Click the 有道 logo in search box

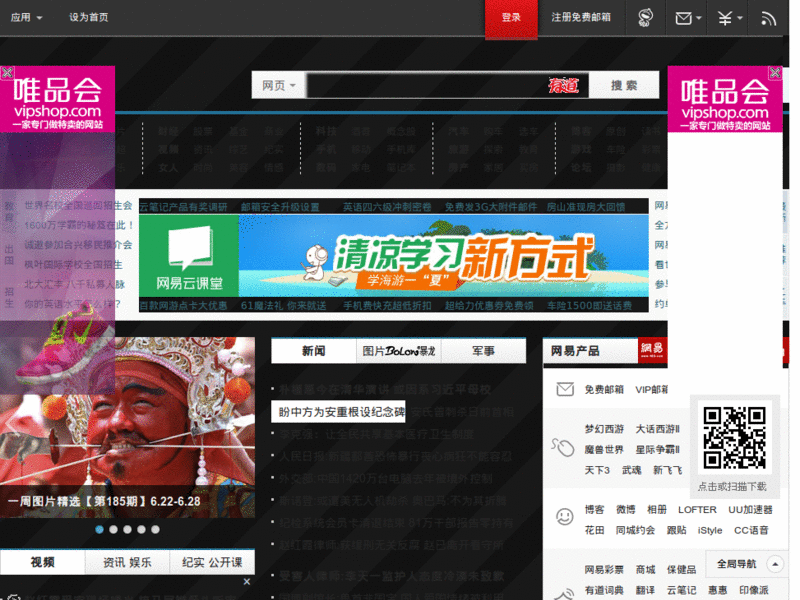point(564,85)
